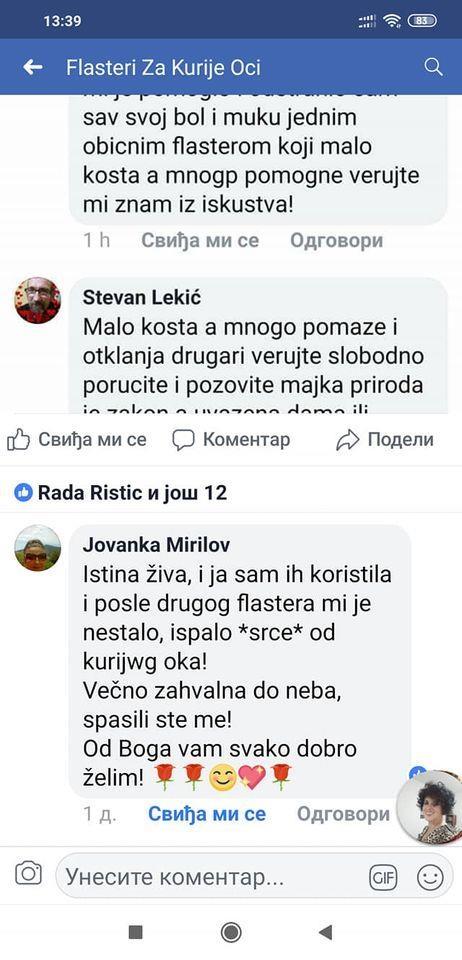Image resolution: width=462 pixels, height=960 pixels.
Task: Like Jovanka Mirilov's comment
Action: (207, 814)
